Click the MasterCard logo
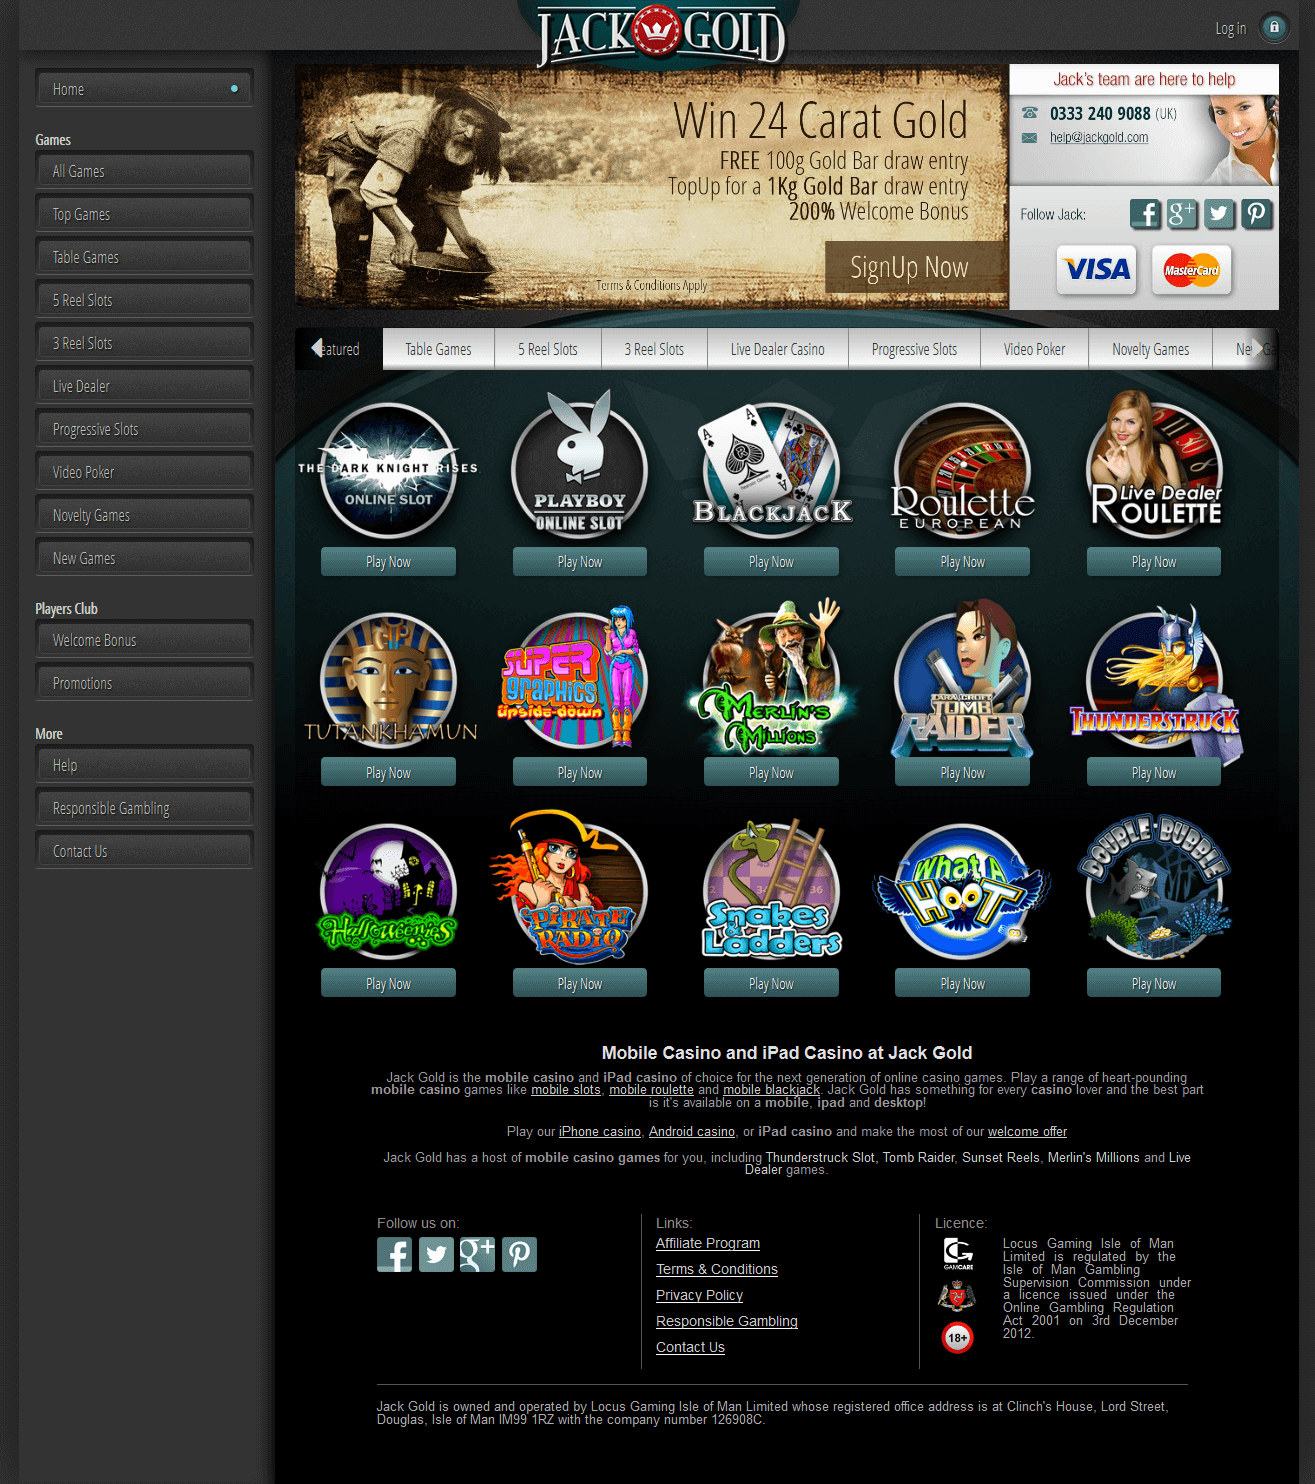Viewport: 1315px width, 1484px height. (x=1192, y=270)
